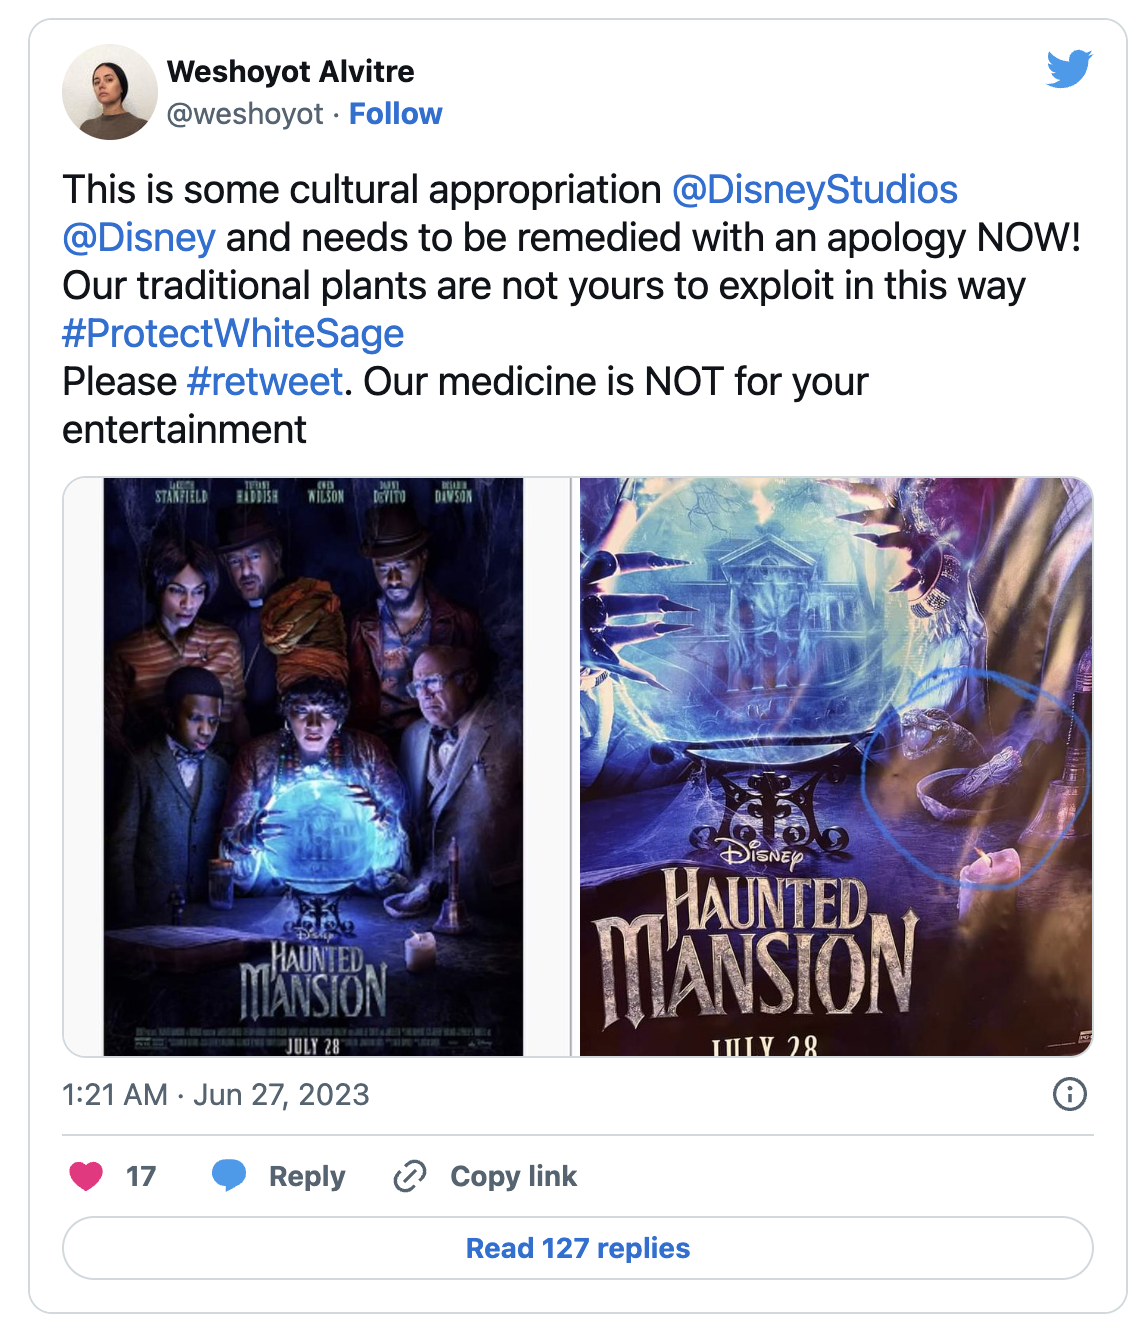
Task: Open the full Haunted Mansion cast poster
Action: [314, 767]
